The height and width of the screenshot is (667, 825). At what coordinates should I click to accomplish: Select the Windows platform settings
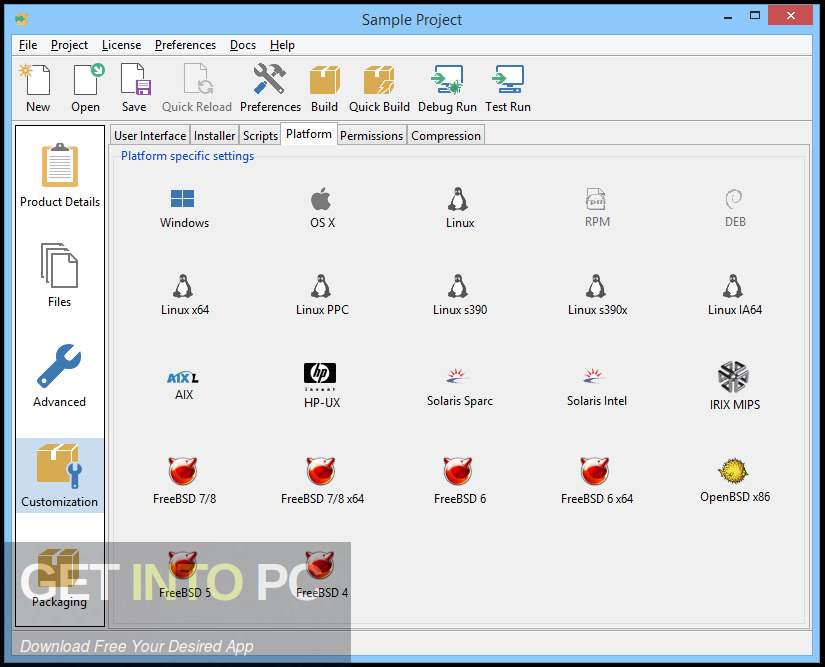click(x=184, y=208)
